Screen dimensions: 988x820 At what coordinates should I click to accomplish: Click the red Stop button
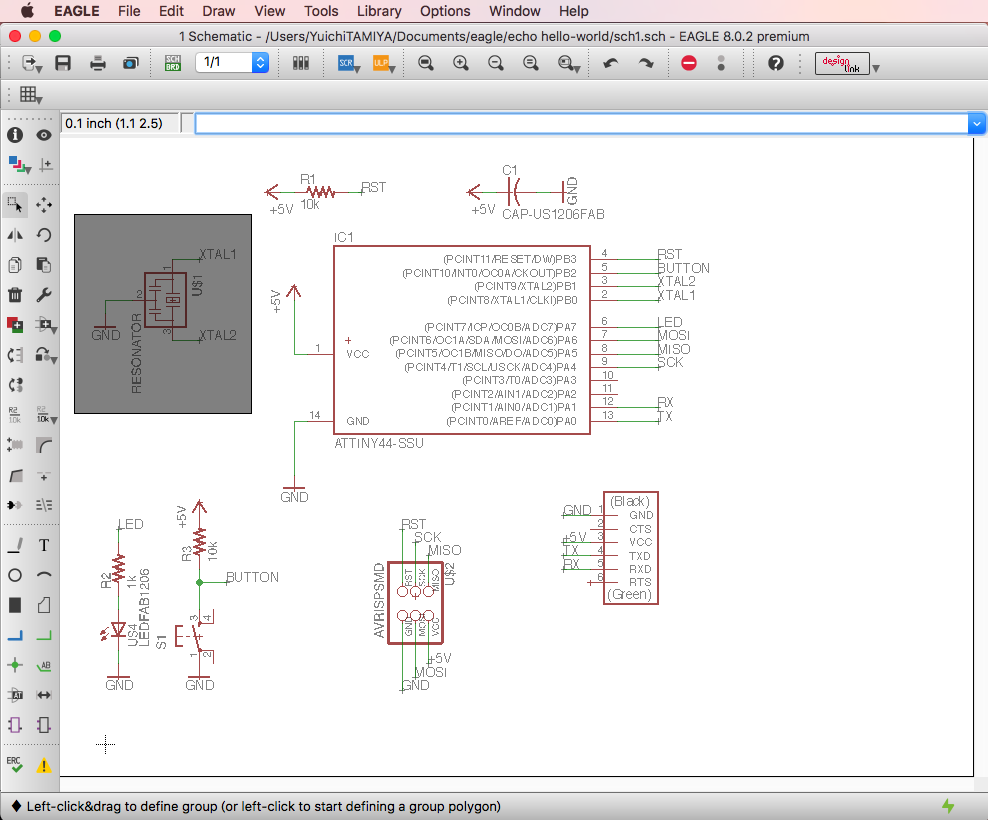point(689,63)
